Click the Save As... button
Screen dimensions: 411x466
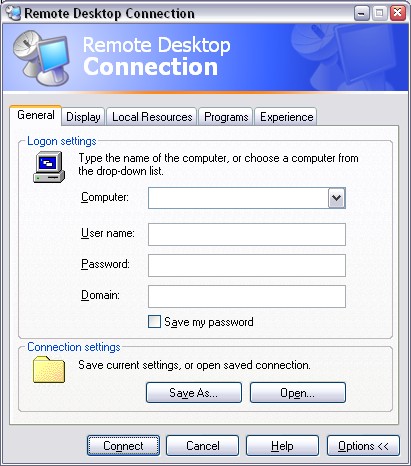click(x=194, y=393)
